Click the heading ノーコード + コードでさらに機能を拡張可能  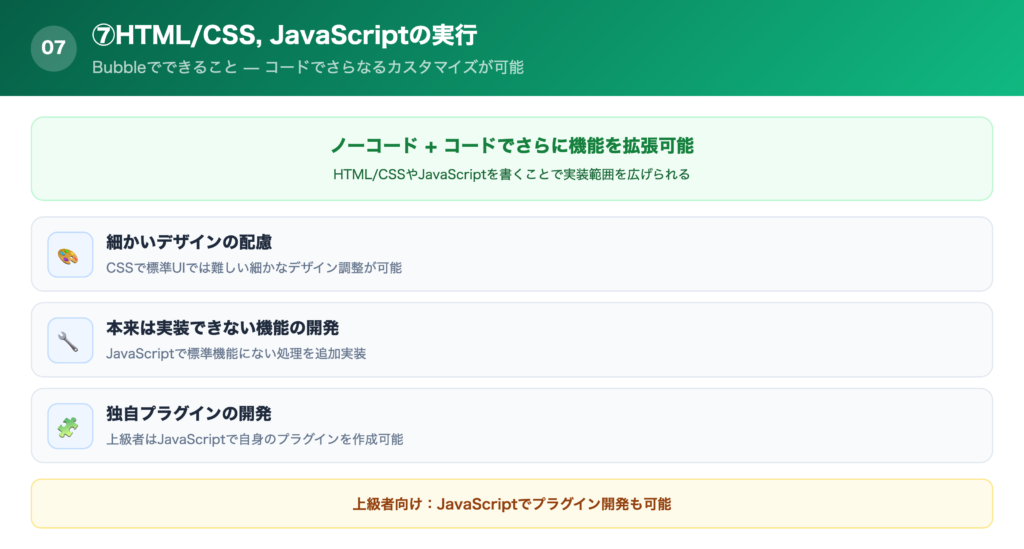coord(512,146)
